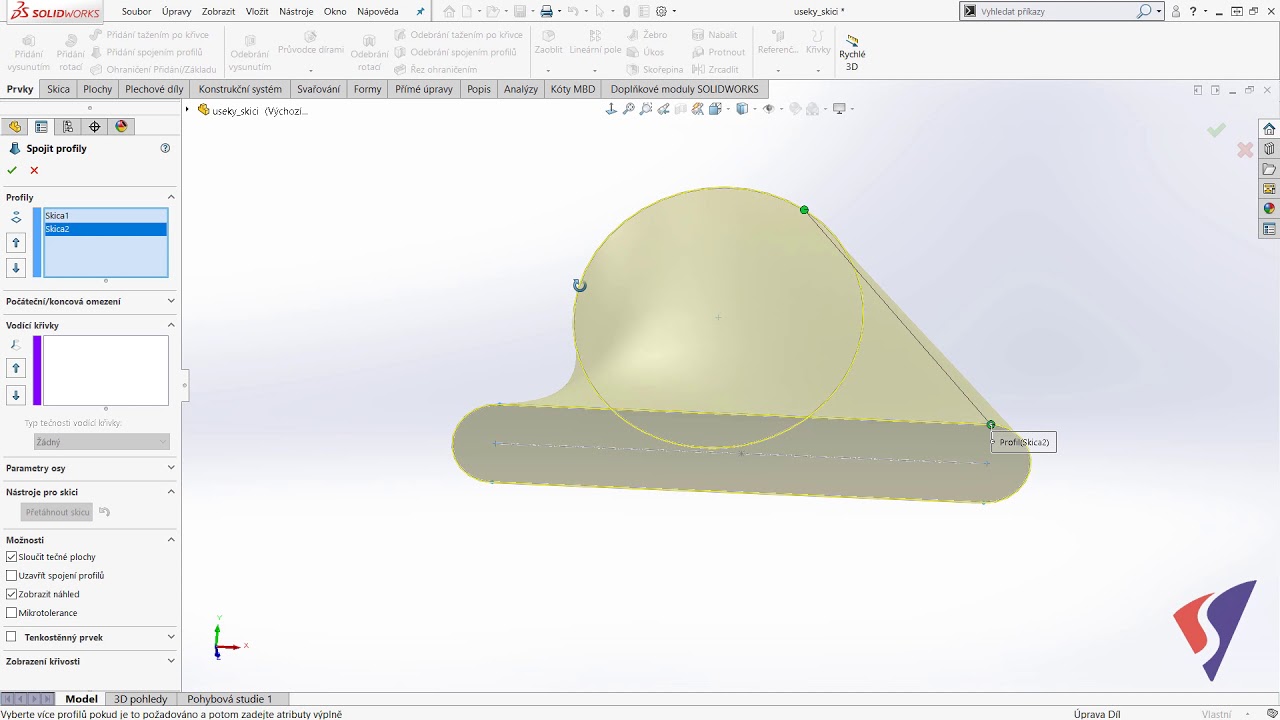This screenshot has height=720, width=1280.
Task: Collapse the Profily section
Action: (171, 197)
